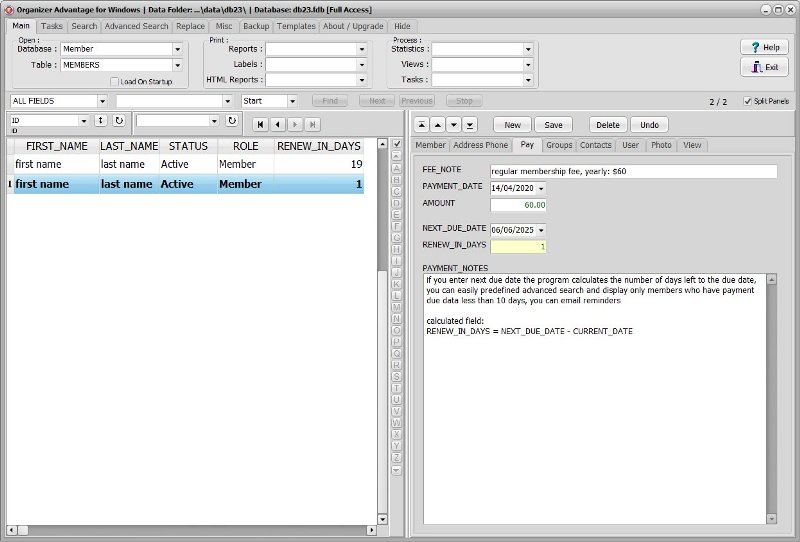Screen dimensions: 800x542
Task: Open the Photo record tab
Action: (x=661, y=145)
